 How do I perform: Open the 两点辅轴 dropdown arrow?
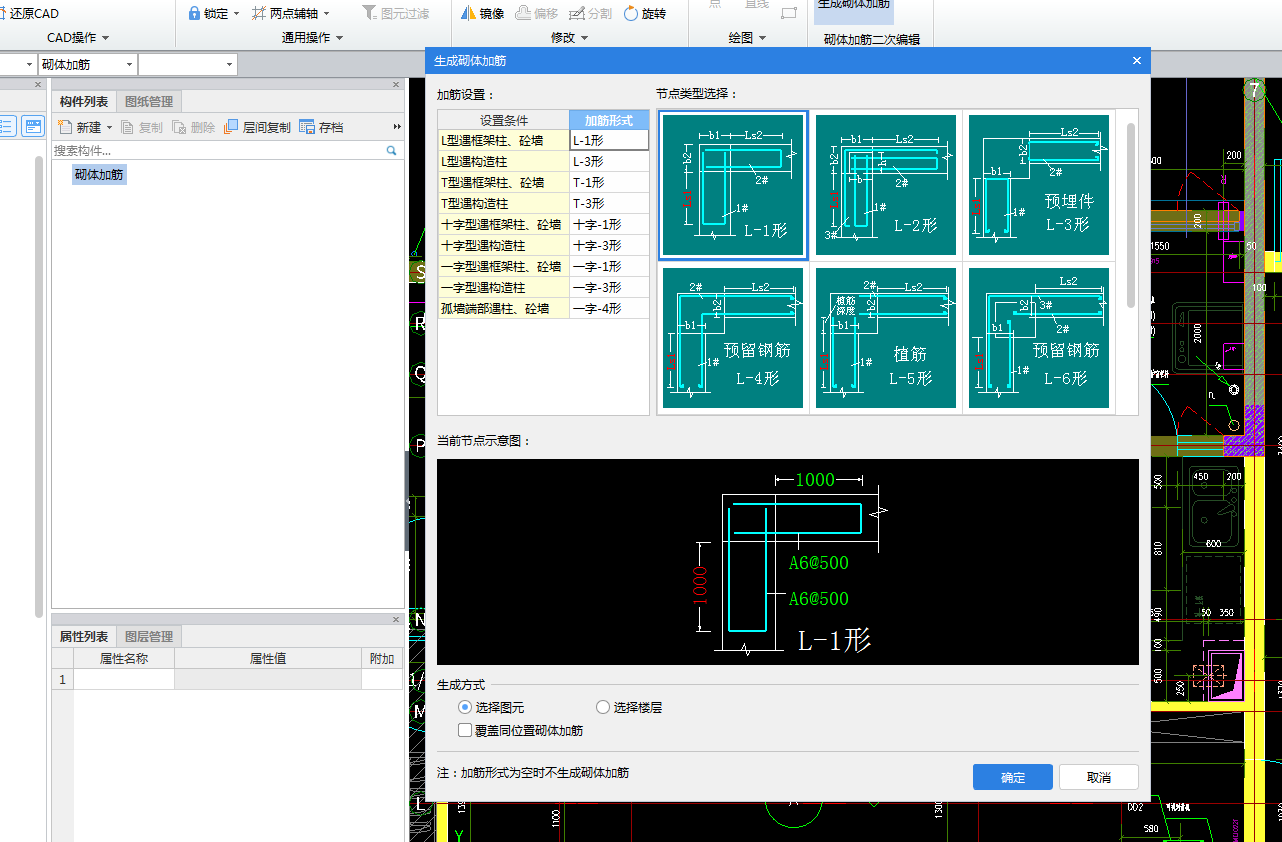click(x=326, y=14)
